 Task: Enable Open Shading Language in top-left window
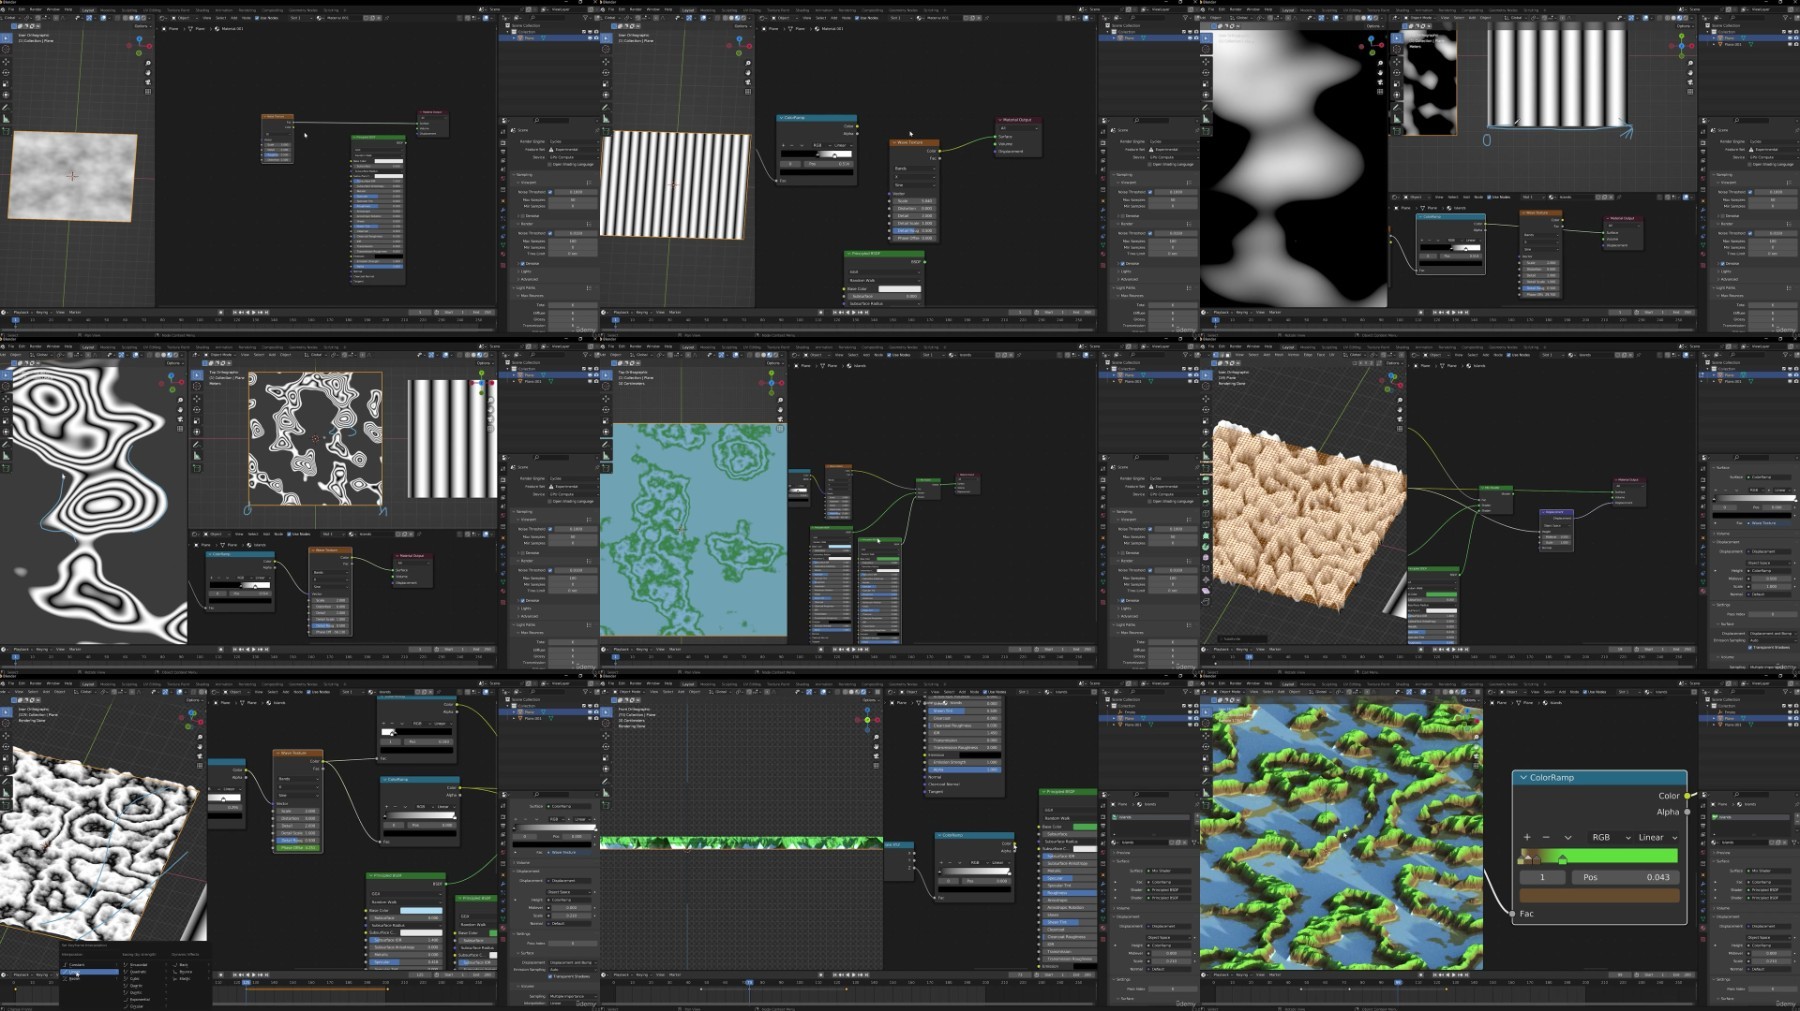[550, 164]
